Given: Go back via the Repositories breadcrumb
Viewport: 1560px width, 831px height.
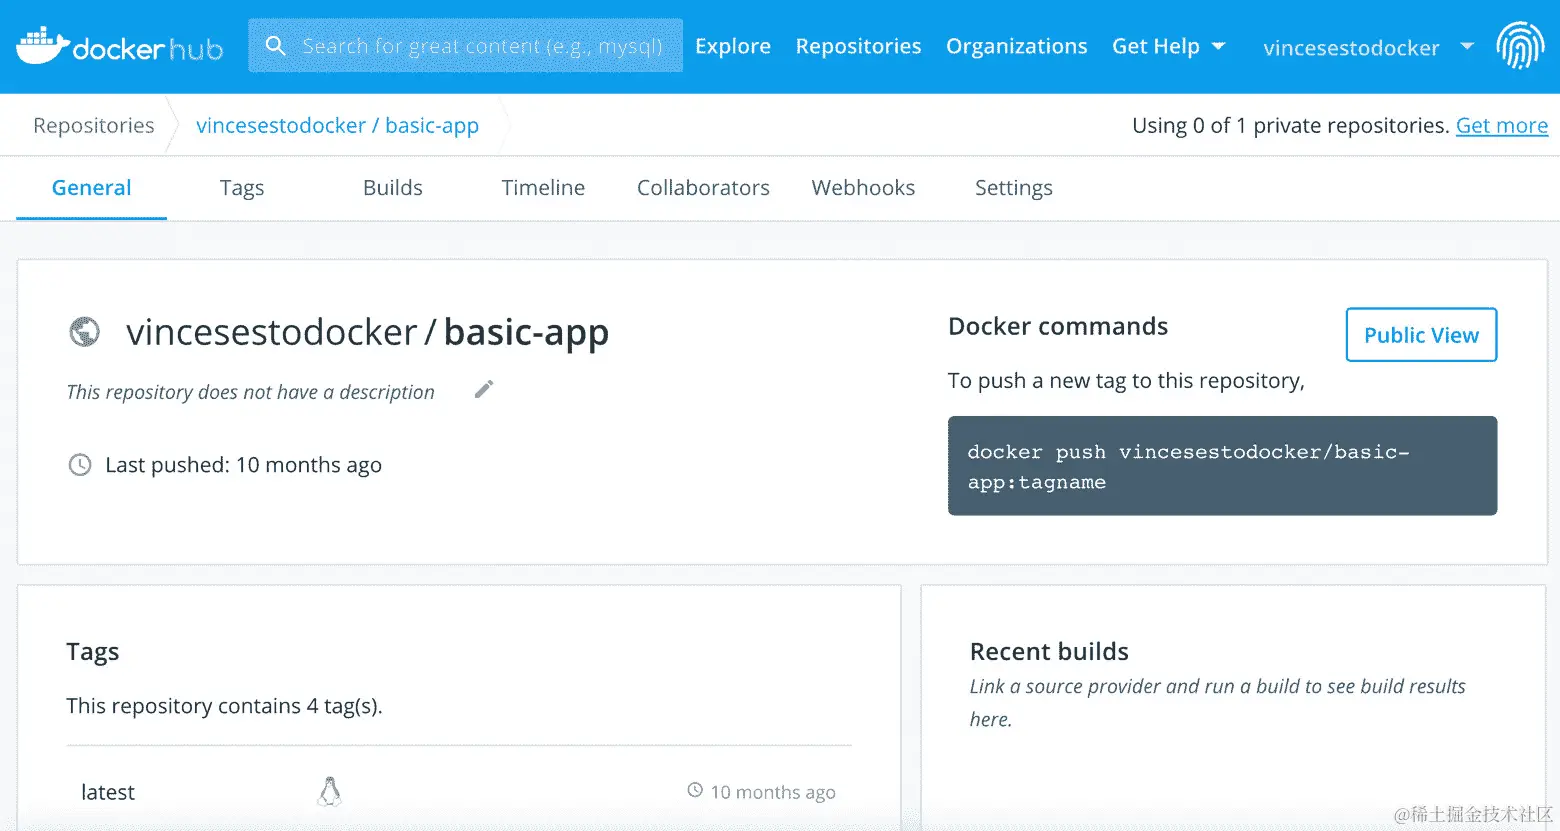Looking at the screenshot, I should [93, 124].
